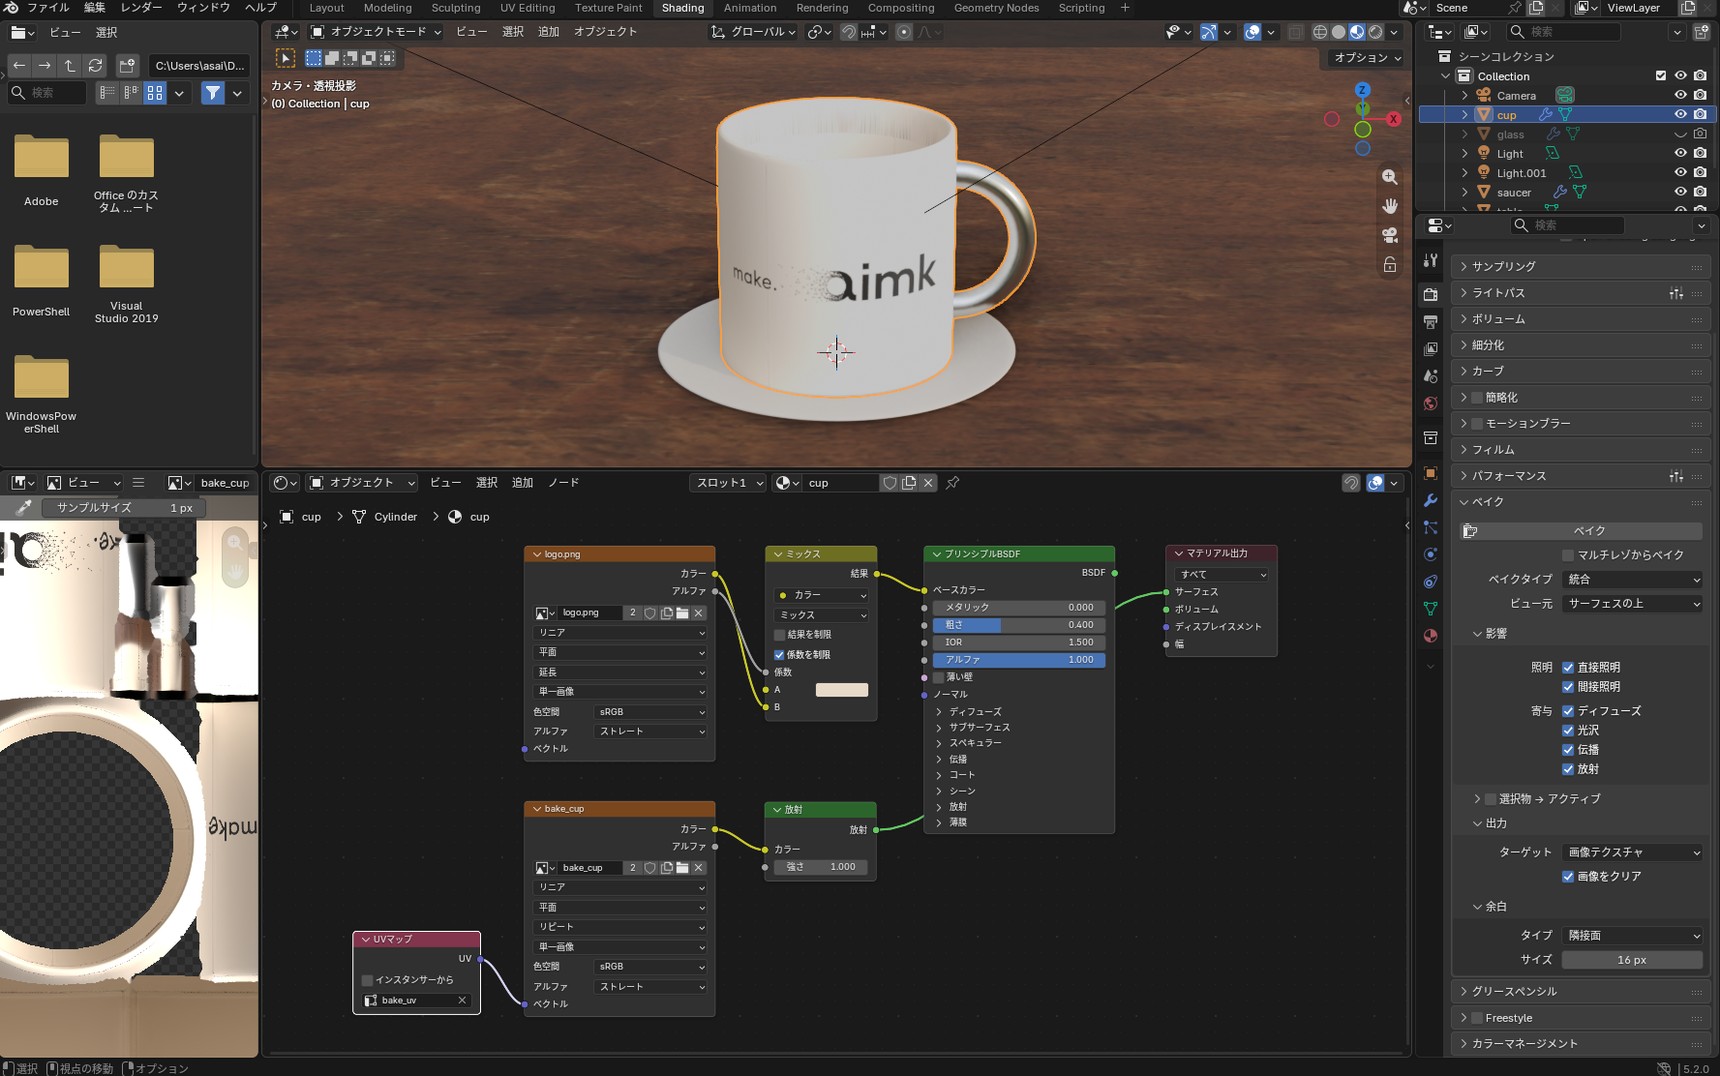Open the Object properties tab

1431,472
